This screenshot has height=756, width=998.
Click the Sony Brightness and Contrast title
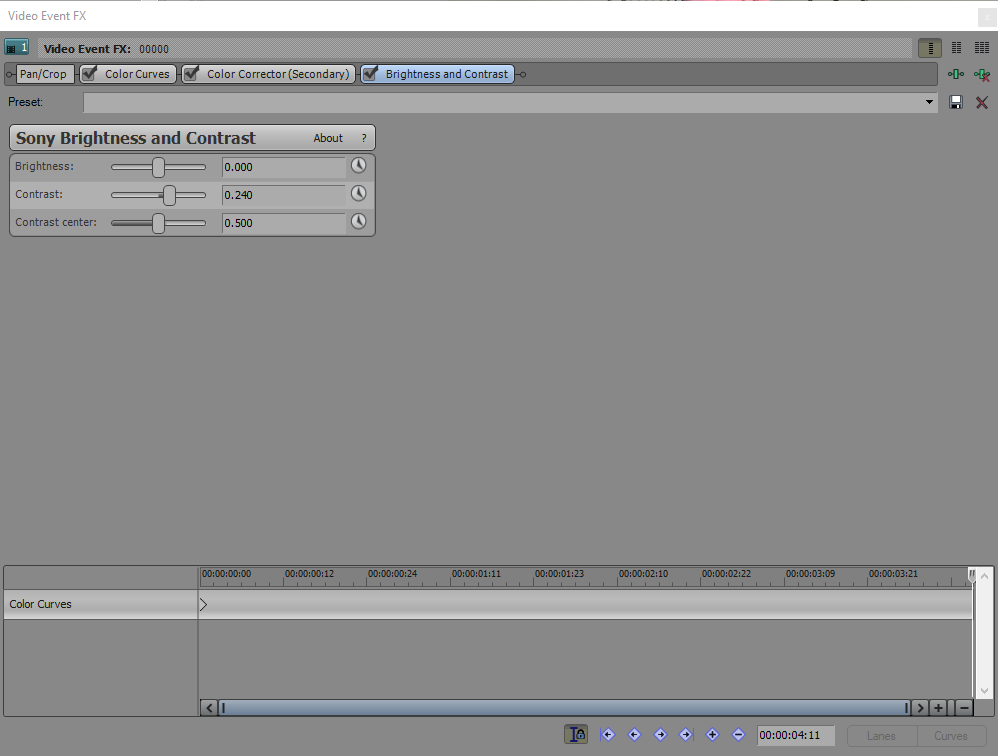tap(136, 138)
